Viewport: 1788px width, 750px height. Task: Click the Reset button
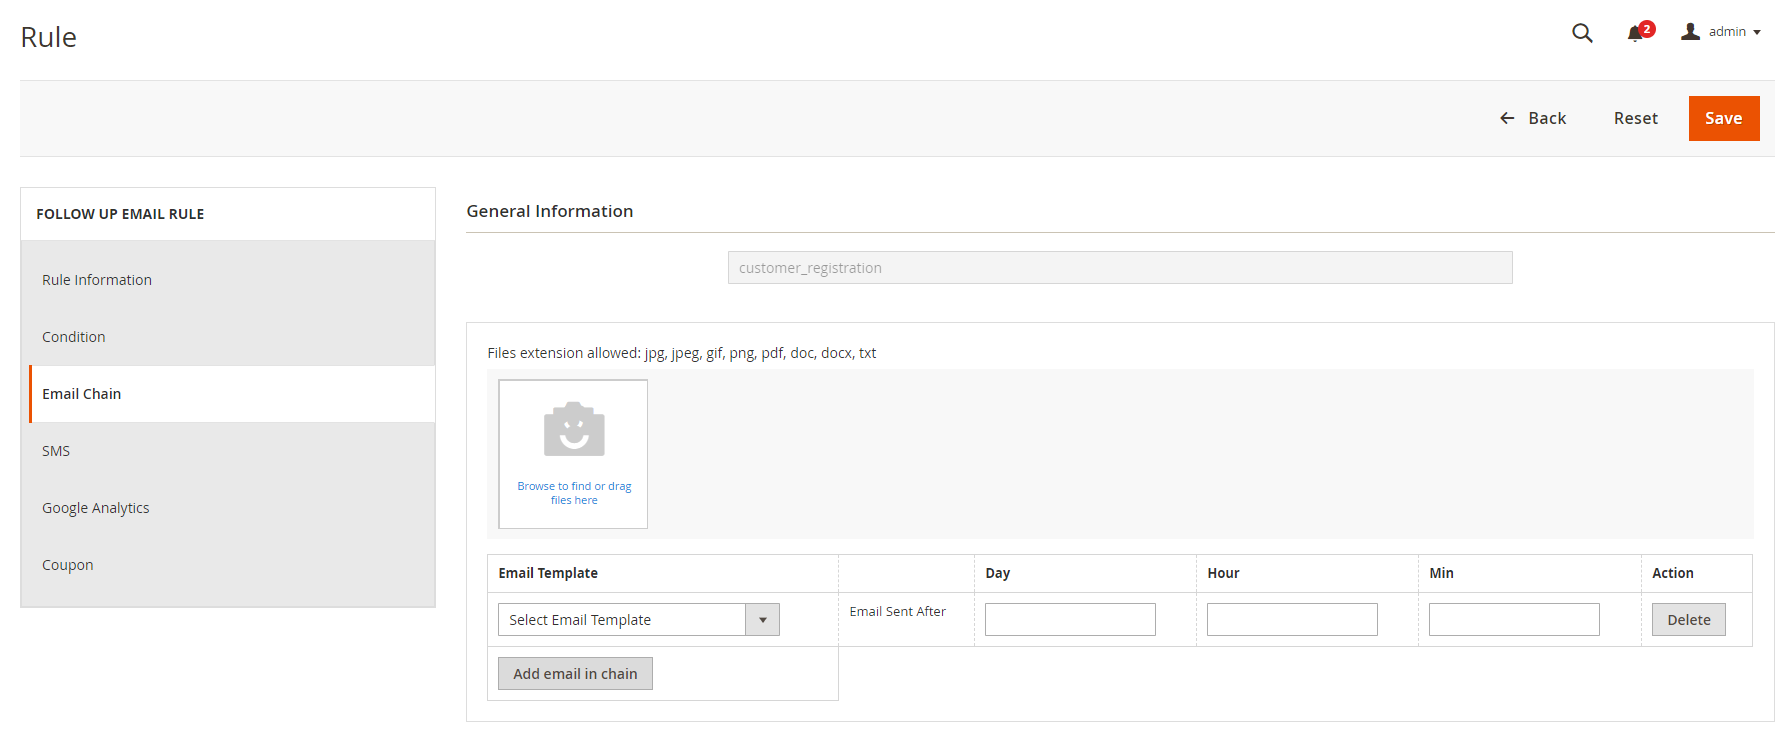tap(1635, 118)
